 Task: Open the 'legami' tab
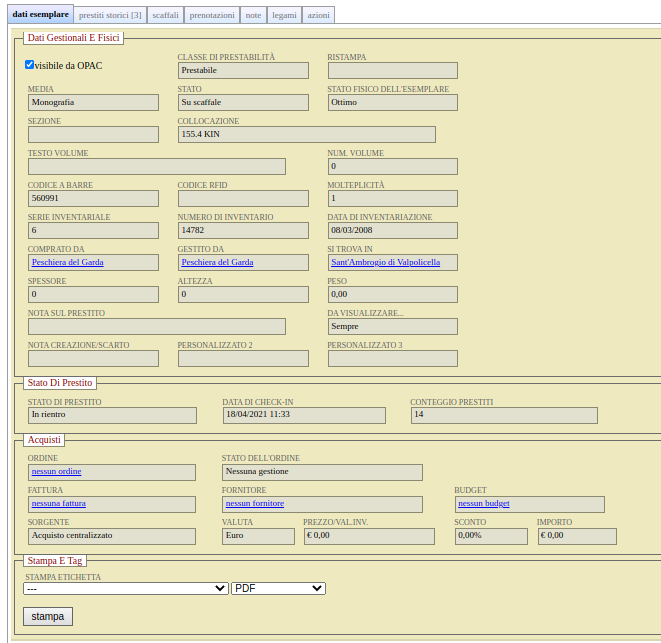[283, 15]
